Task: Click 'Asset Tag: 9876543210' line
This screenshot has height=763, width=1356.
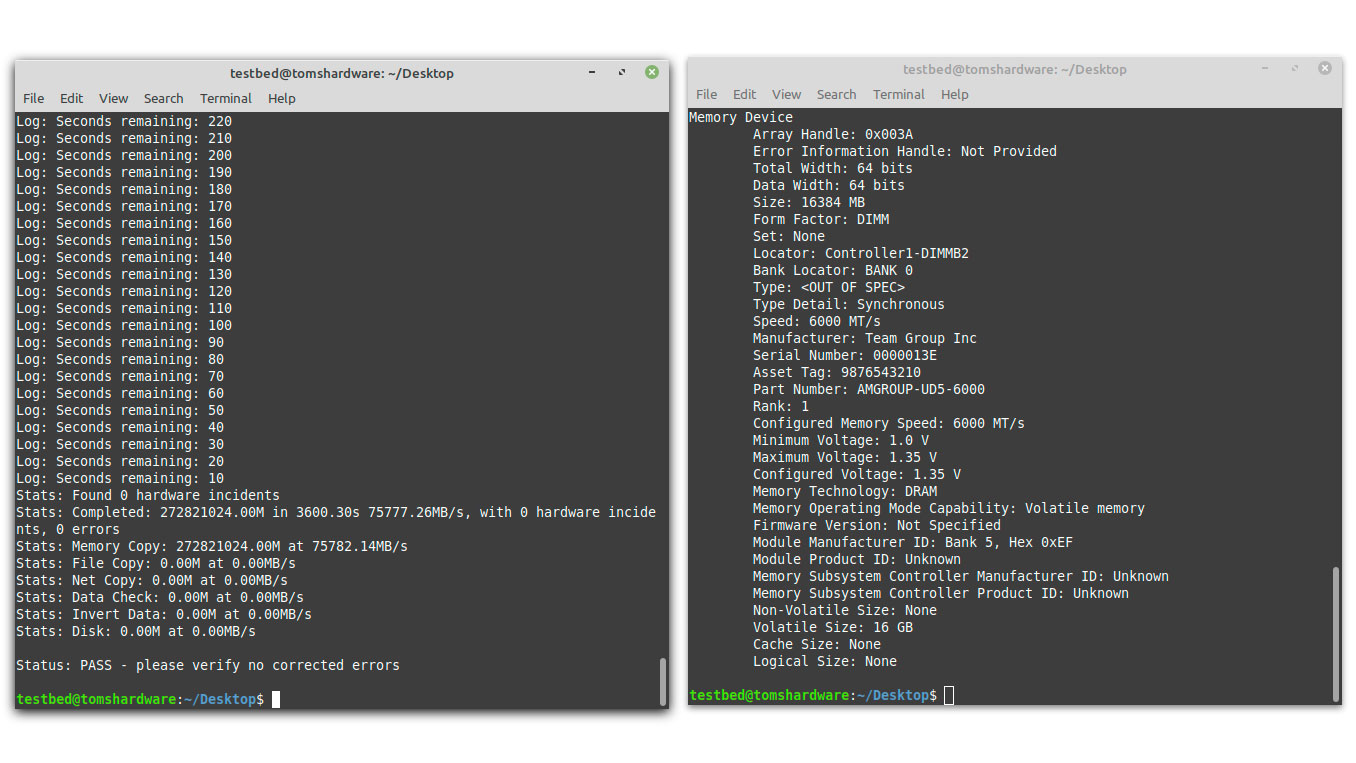Action: tap(837, 372)
